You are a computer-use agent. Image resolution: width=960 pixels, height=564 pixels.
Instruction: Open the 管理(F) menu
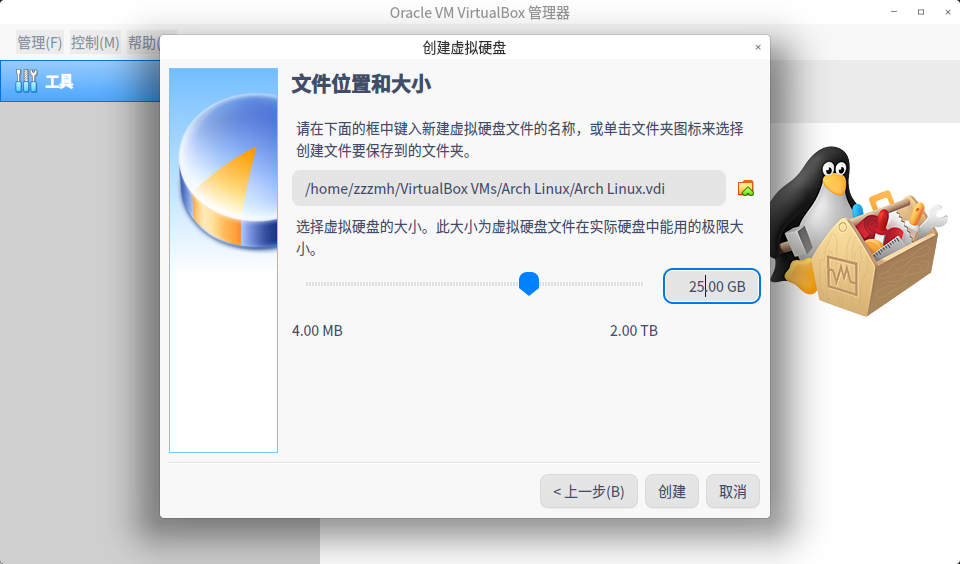pos(40,42)
